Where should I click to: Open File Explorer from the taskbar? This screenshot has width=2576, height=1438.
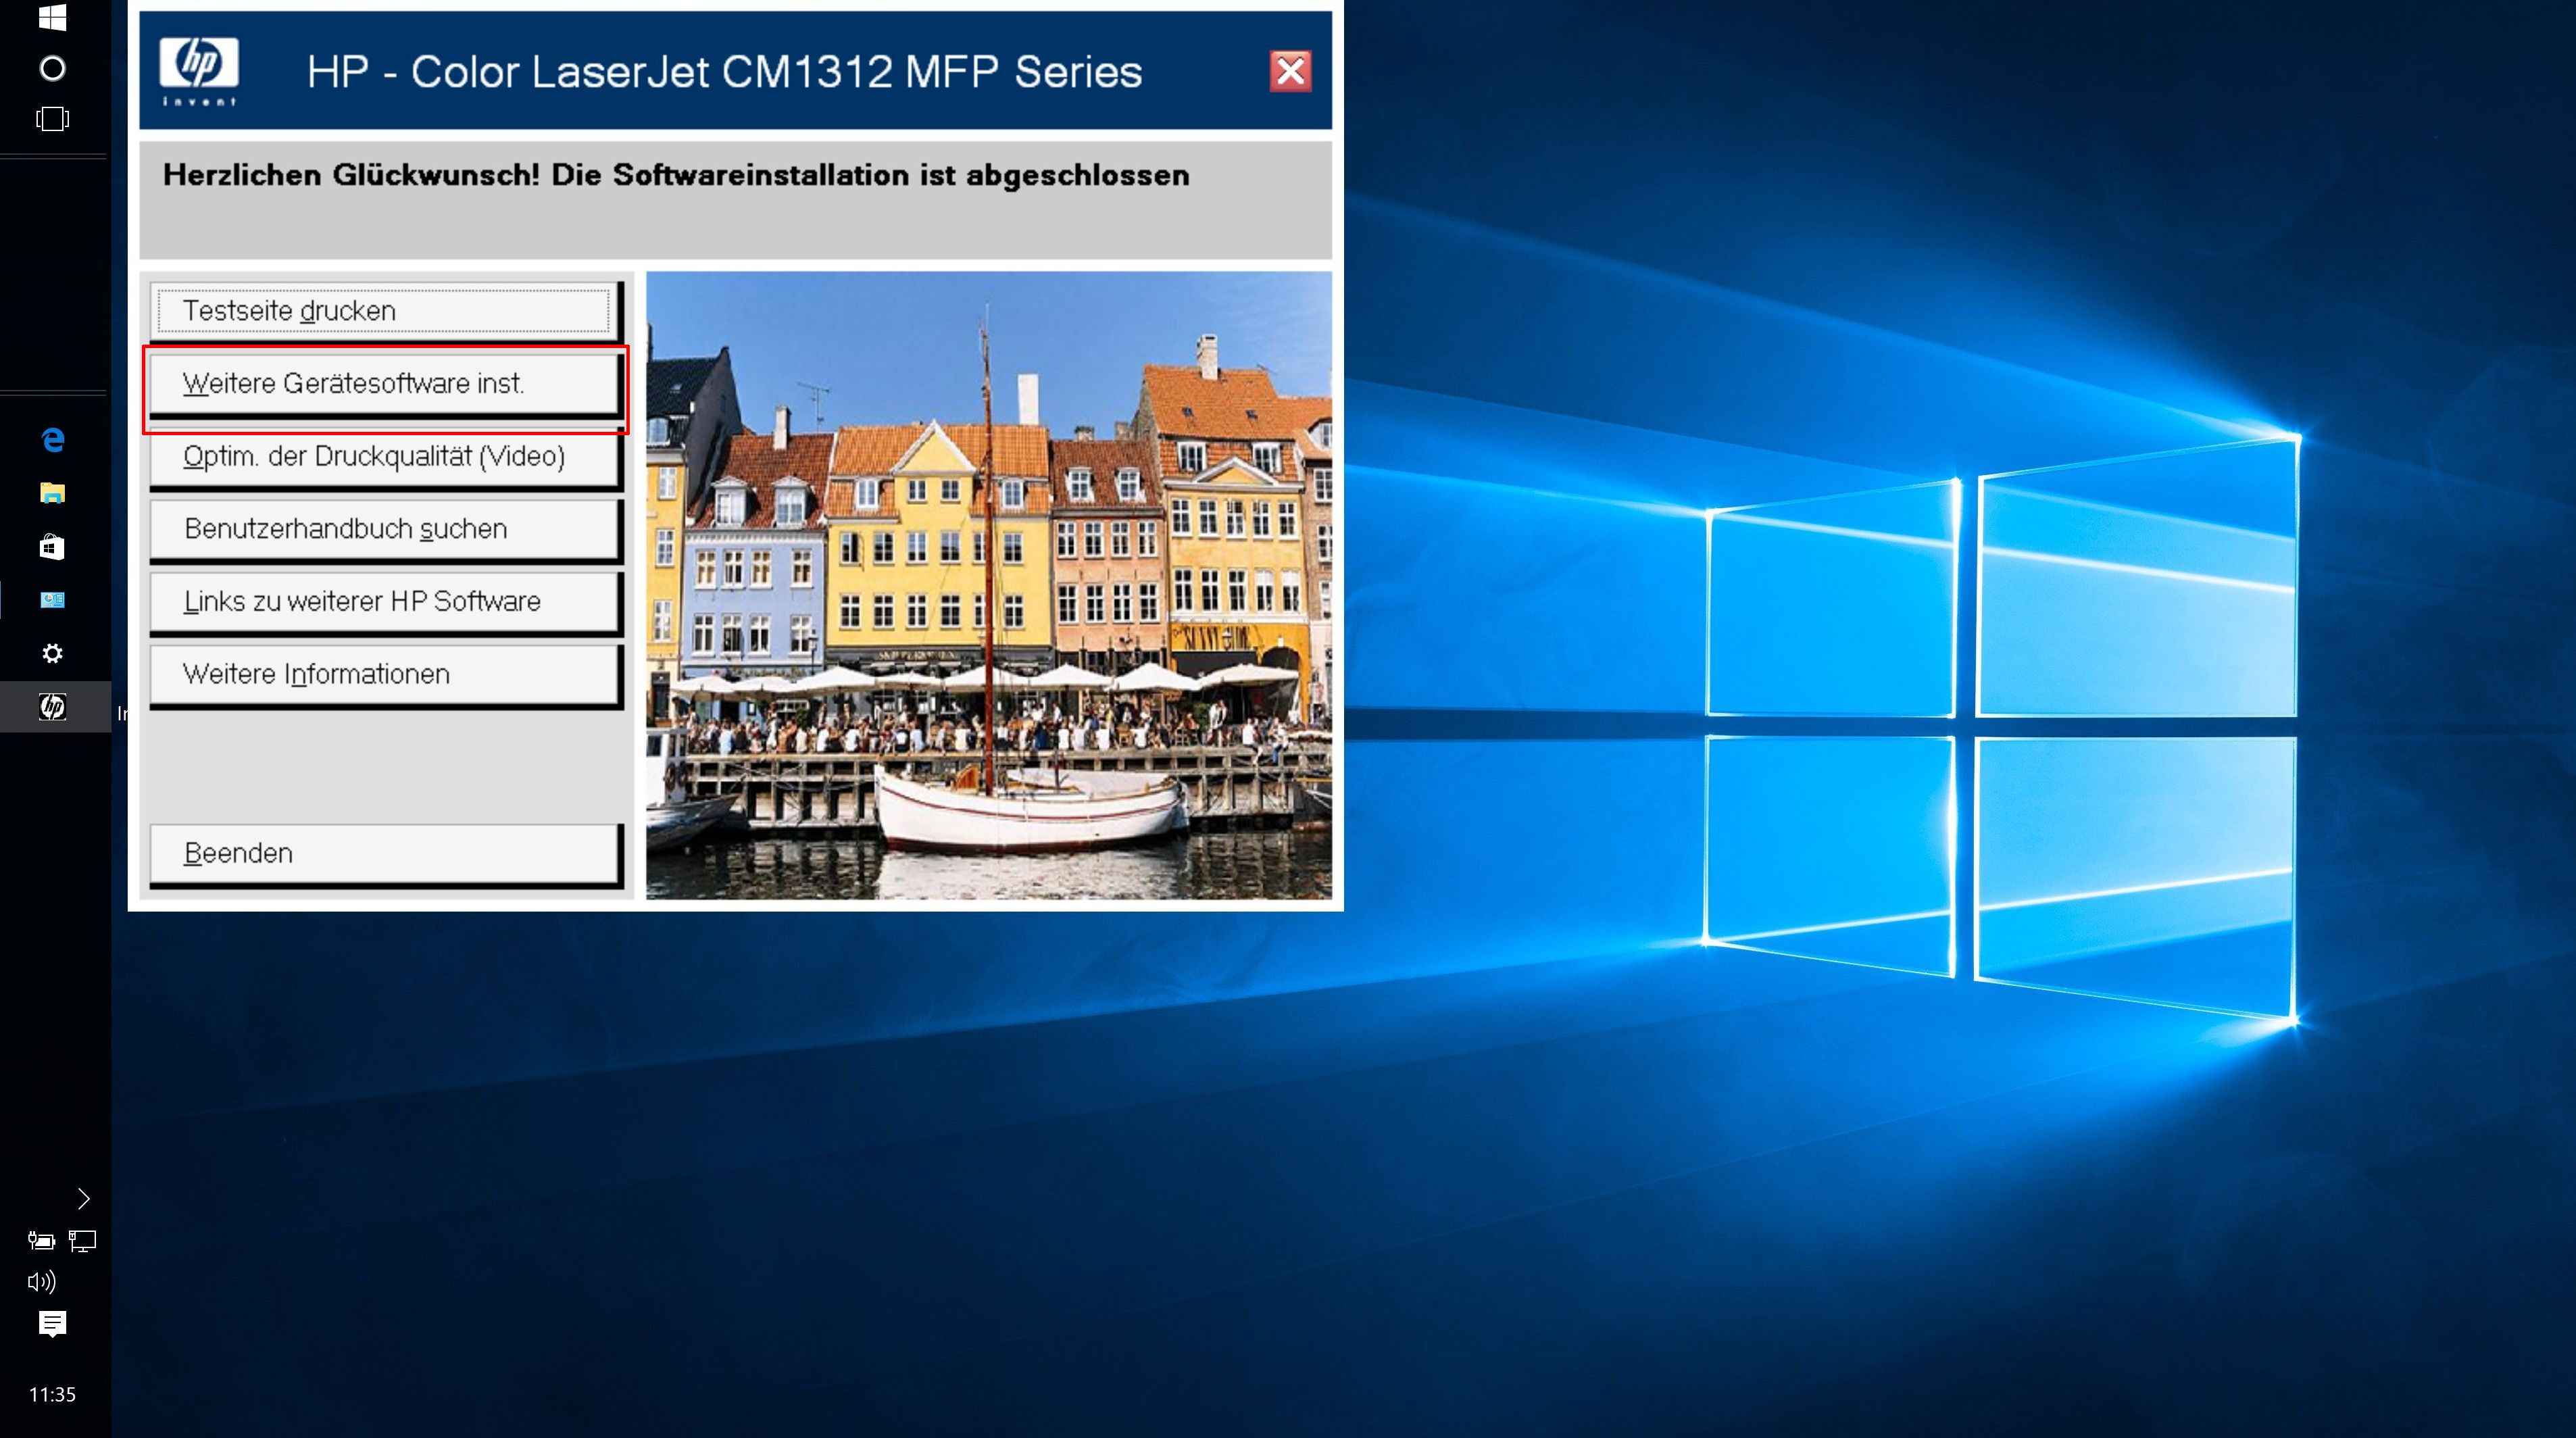pos(53,493)
